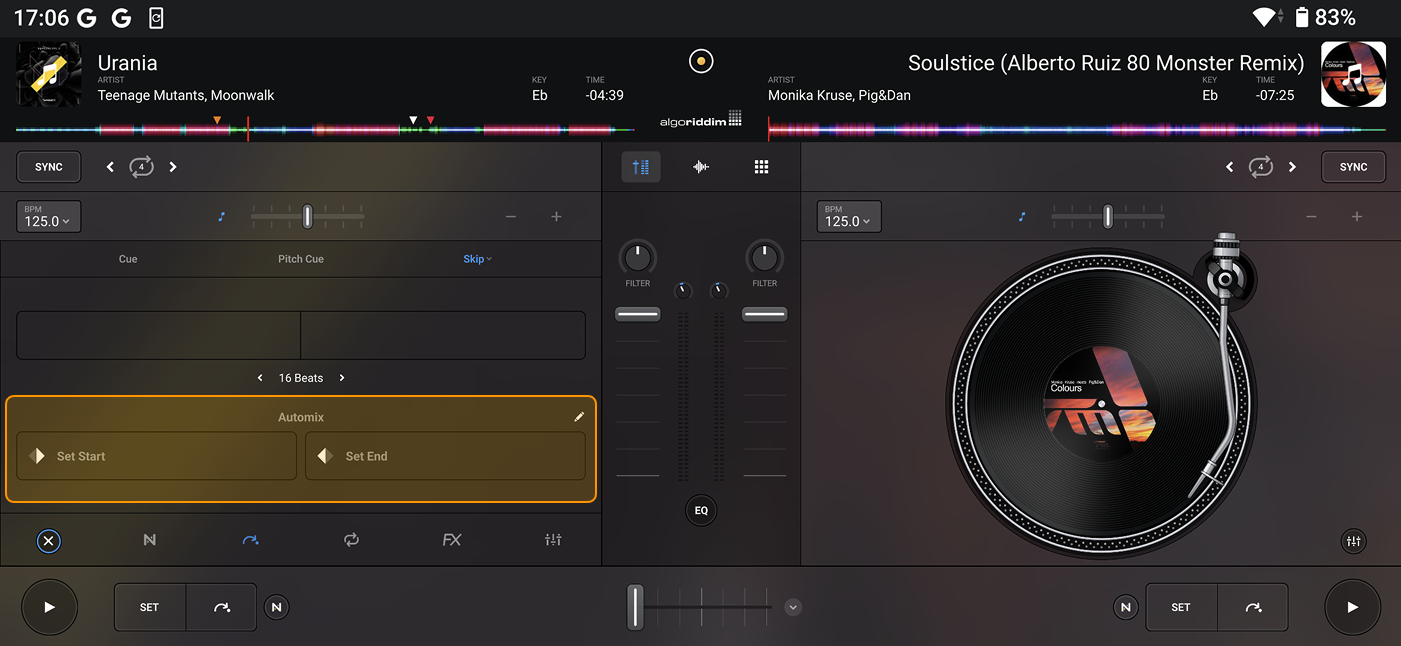Image resolution: width=1401 pixels, height=646 pixels.
Task: Click the Automix edit pencil icon
Action: 579,417
